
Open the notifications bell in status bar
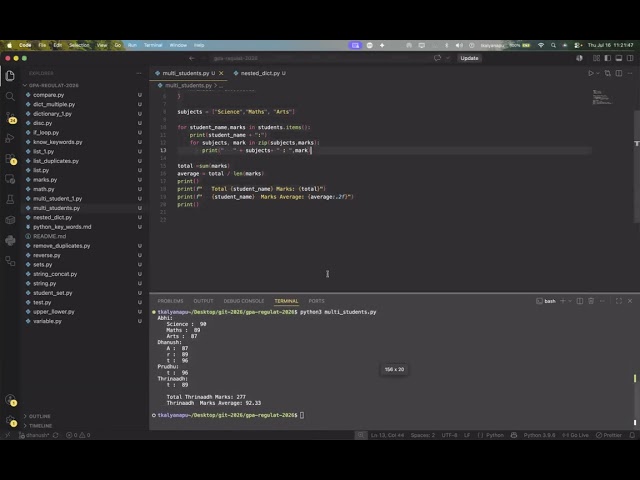tap(632, 435)
